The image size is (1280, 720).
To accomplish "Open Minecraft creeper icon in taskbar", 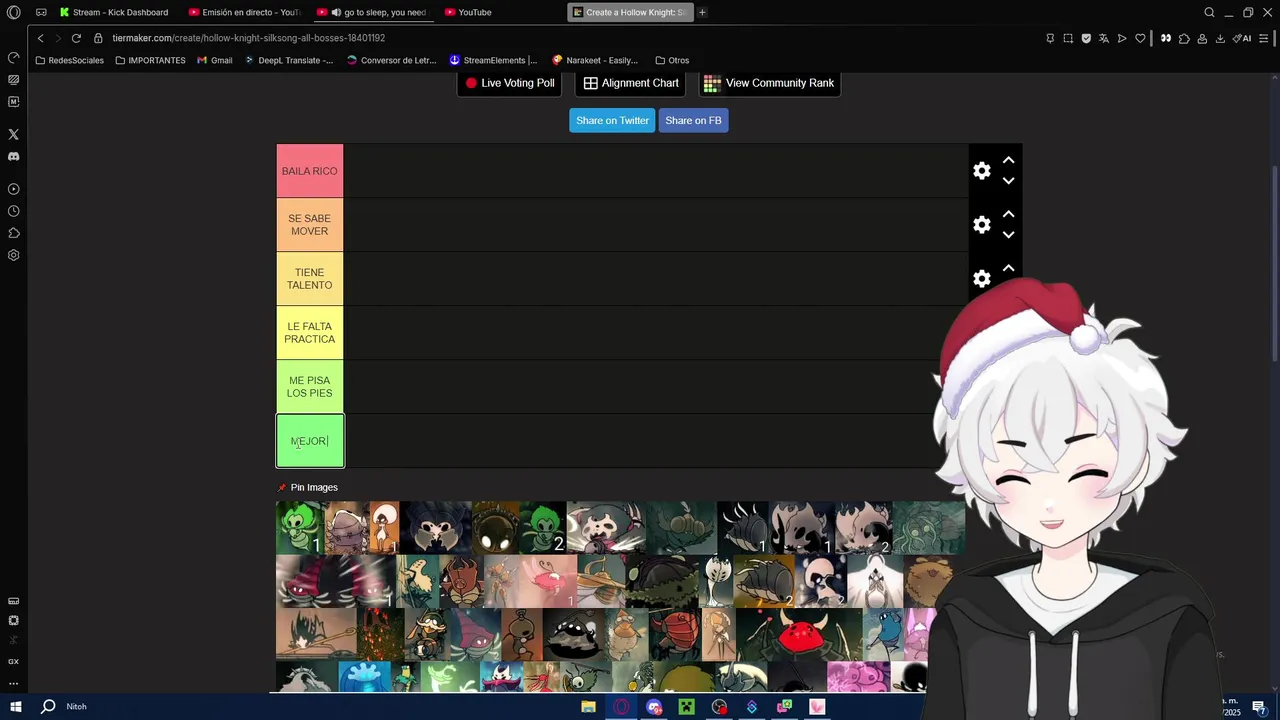I will pyautogui.click(x=686, y=707).
